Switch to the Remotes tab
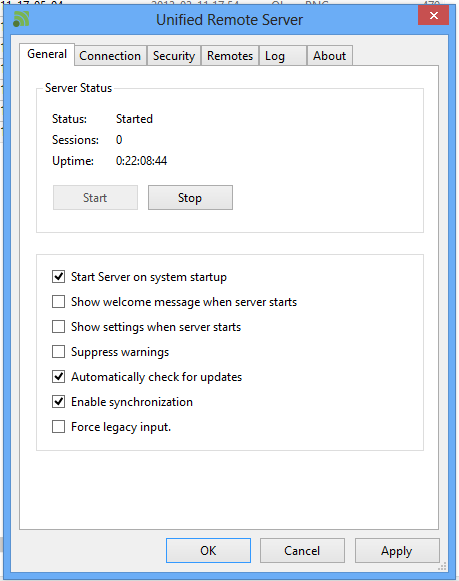This screenshot has height=581, width=459. [x=230, y=56]
